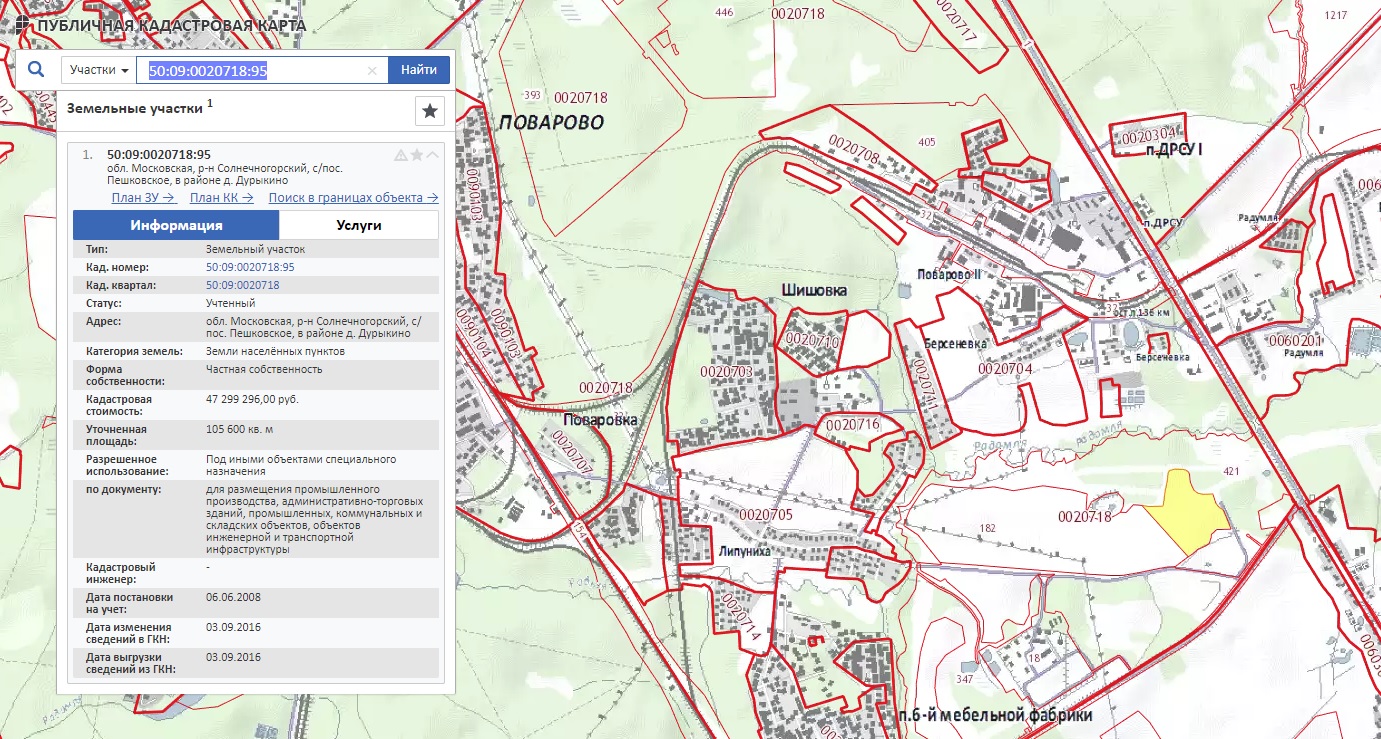Open the План КК link

click(221, 198)
